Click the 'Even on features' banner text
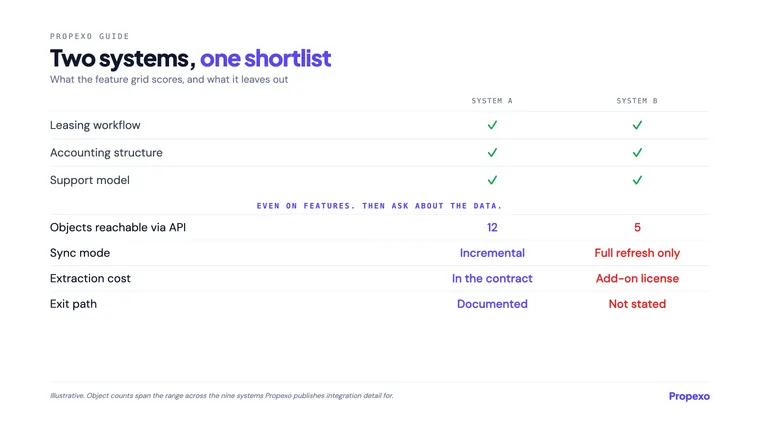 [379, 206]
